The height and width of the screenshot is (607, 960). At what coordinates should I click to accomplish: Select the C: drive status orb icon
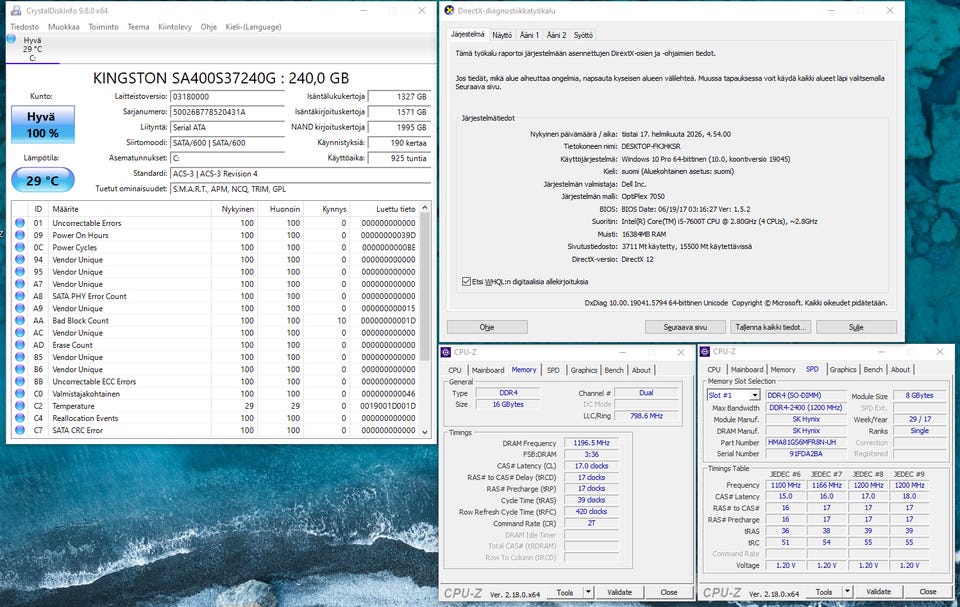click(x=11, y=39)
